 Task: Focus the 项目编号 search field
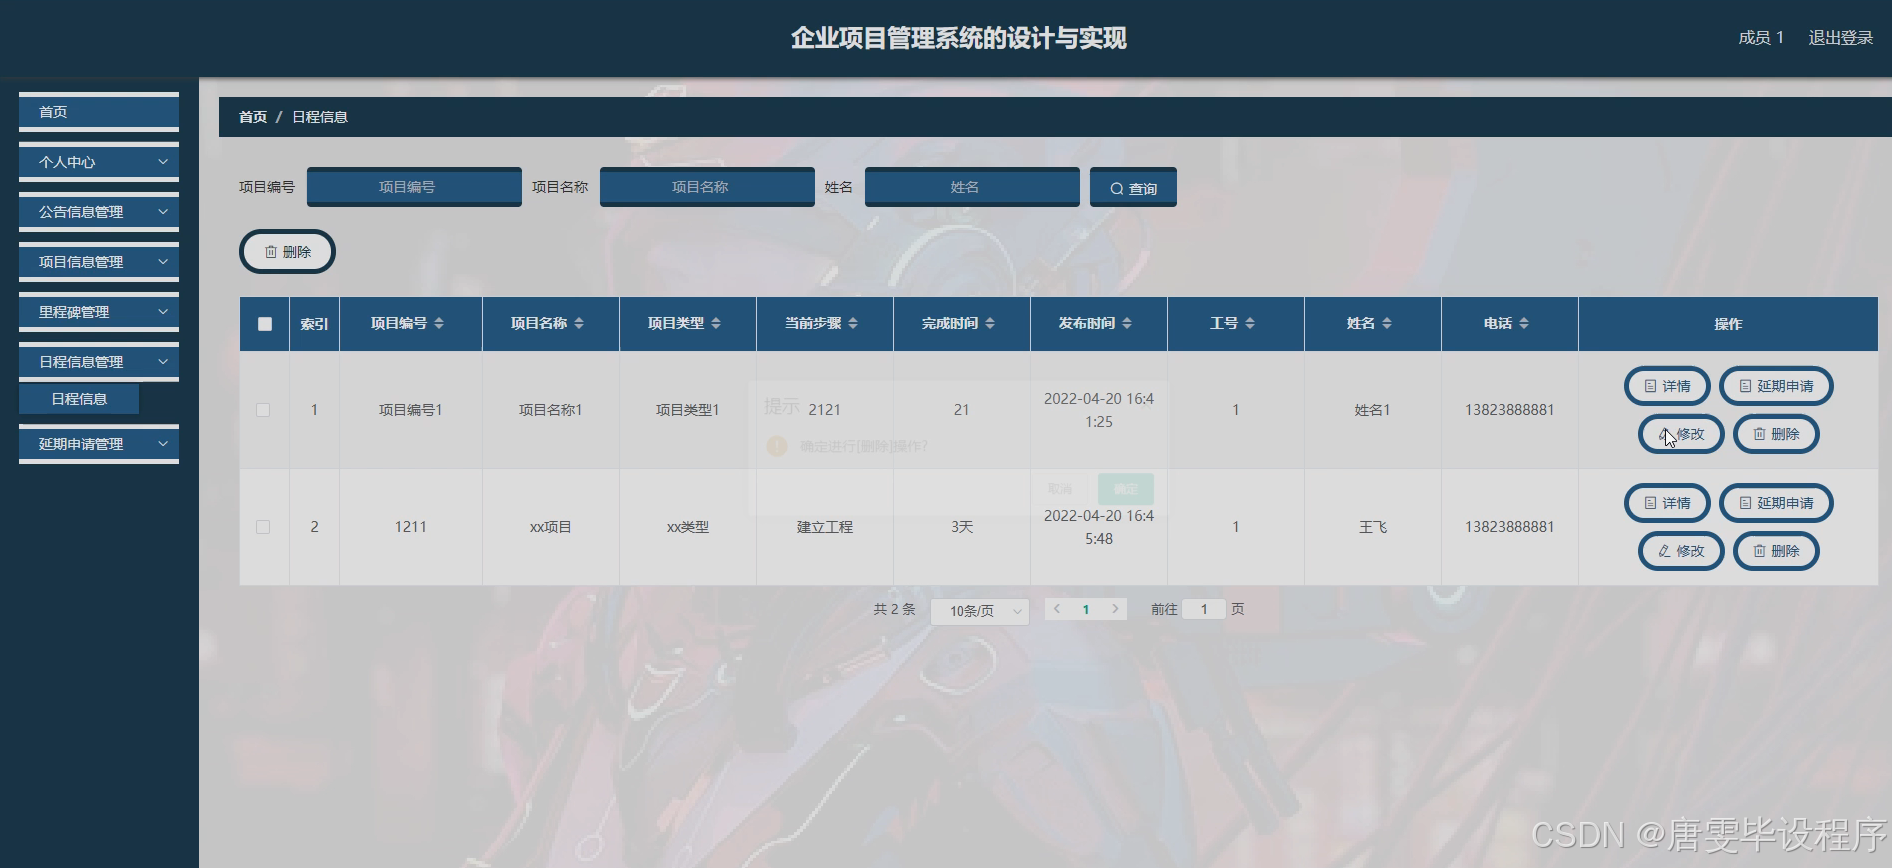[414, 187]
